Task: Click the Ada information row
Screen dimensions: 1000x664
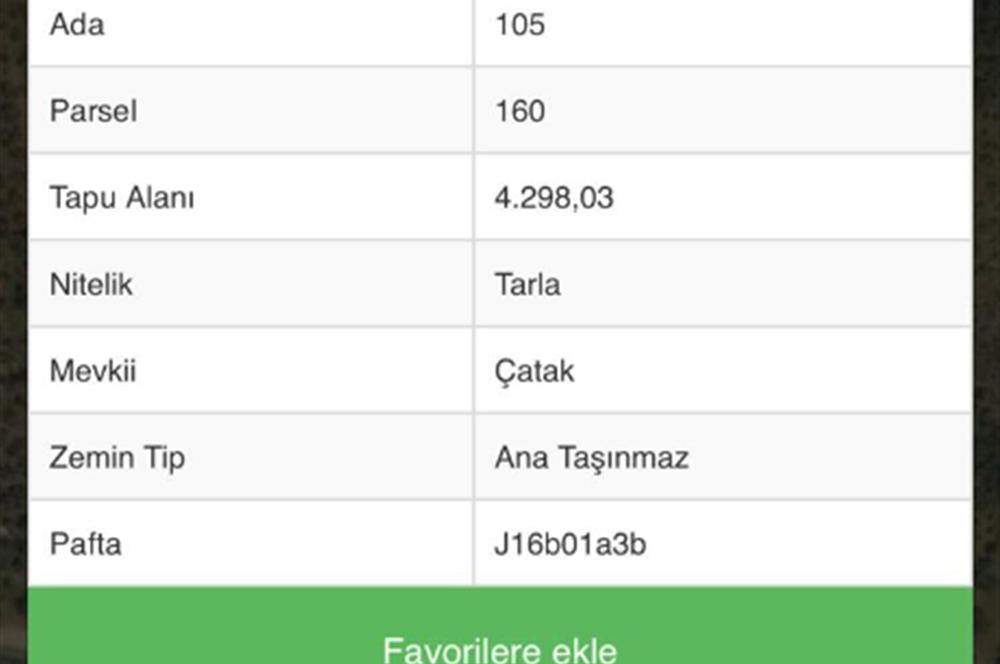Action: 500,26
